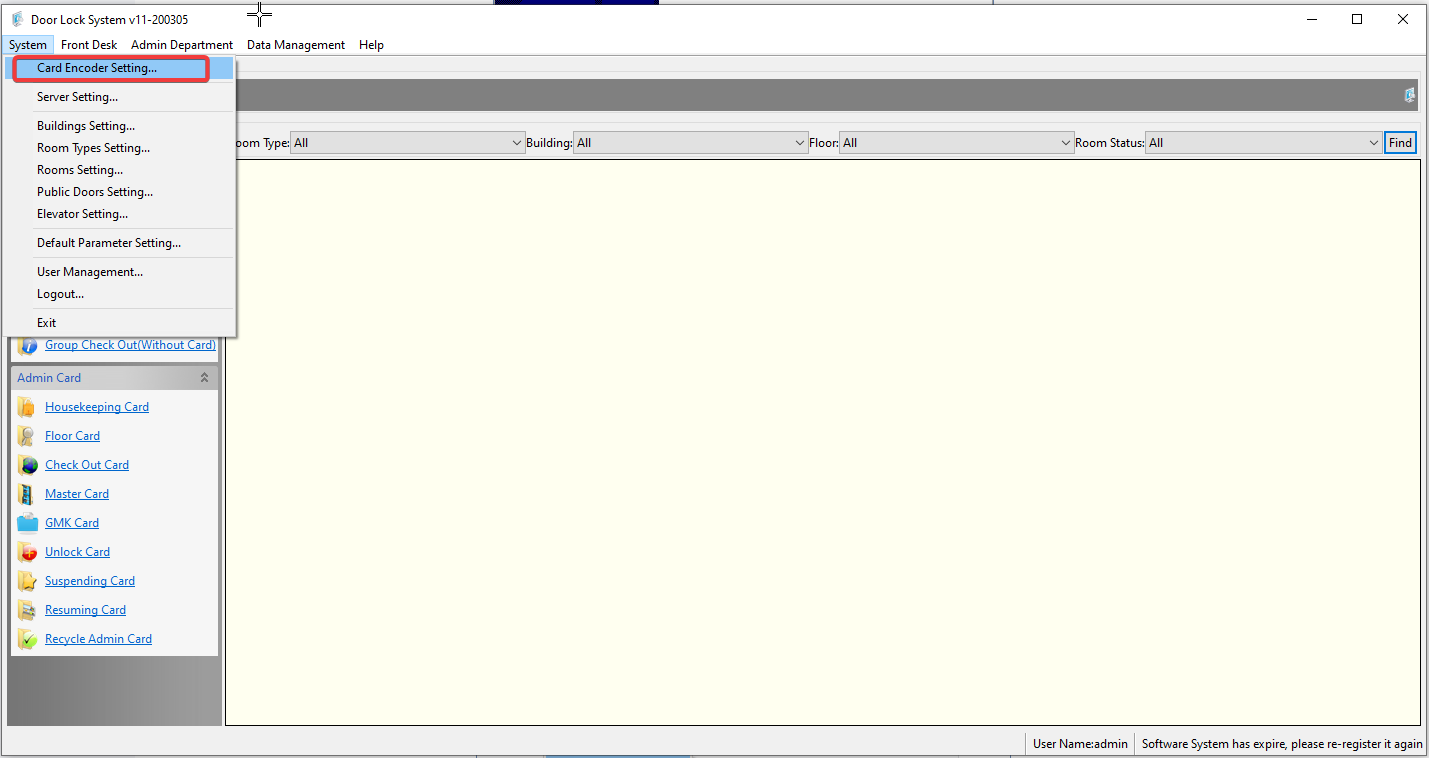1429x758 pixels.
Task: Open the Help menu
Action: (371, 45)
